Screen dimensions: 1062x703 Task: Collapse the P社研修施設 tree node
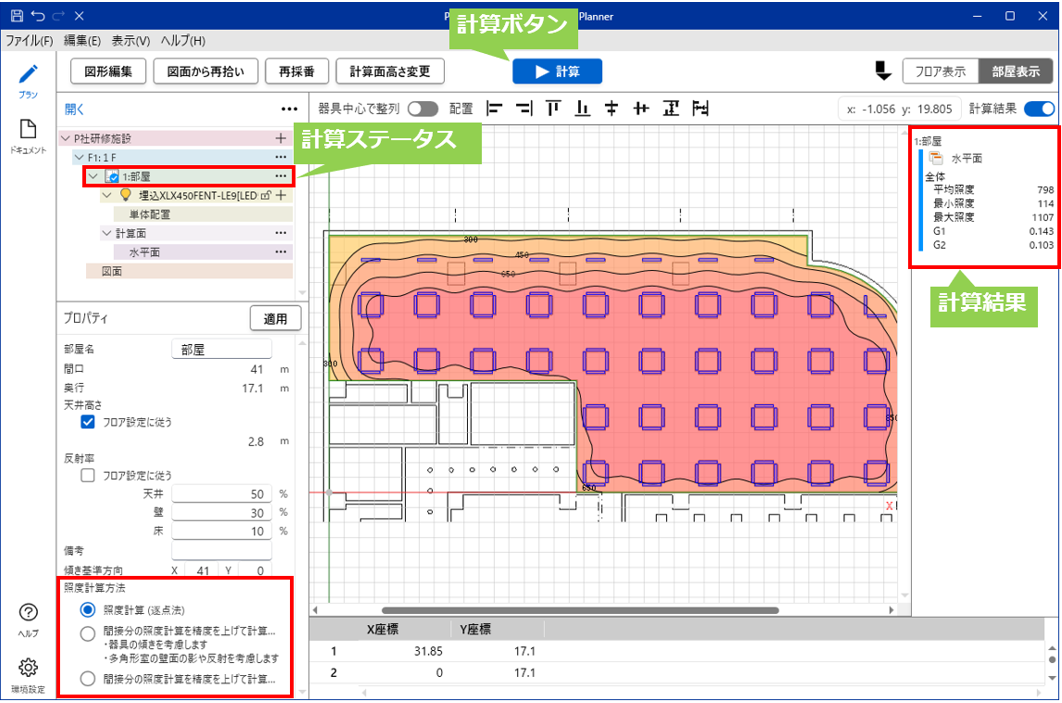click(66, 139)
